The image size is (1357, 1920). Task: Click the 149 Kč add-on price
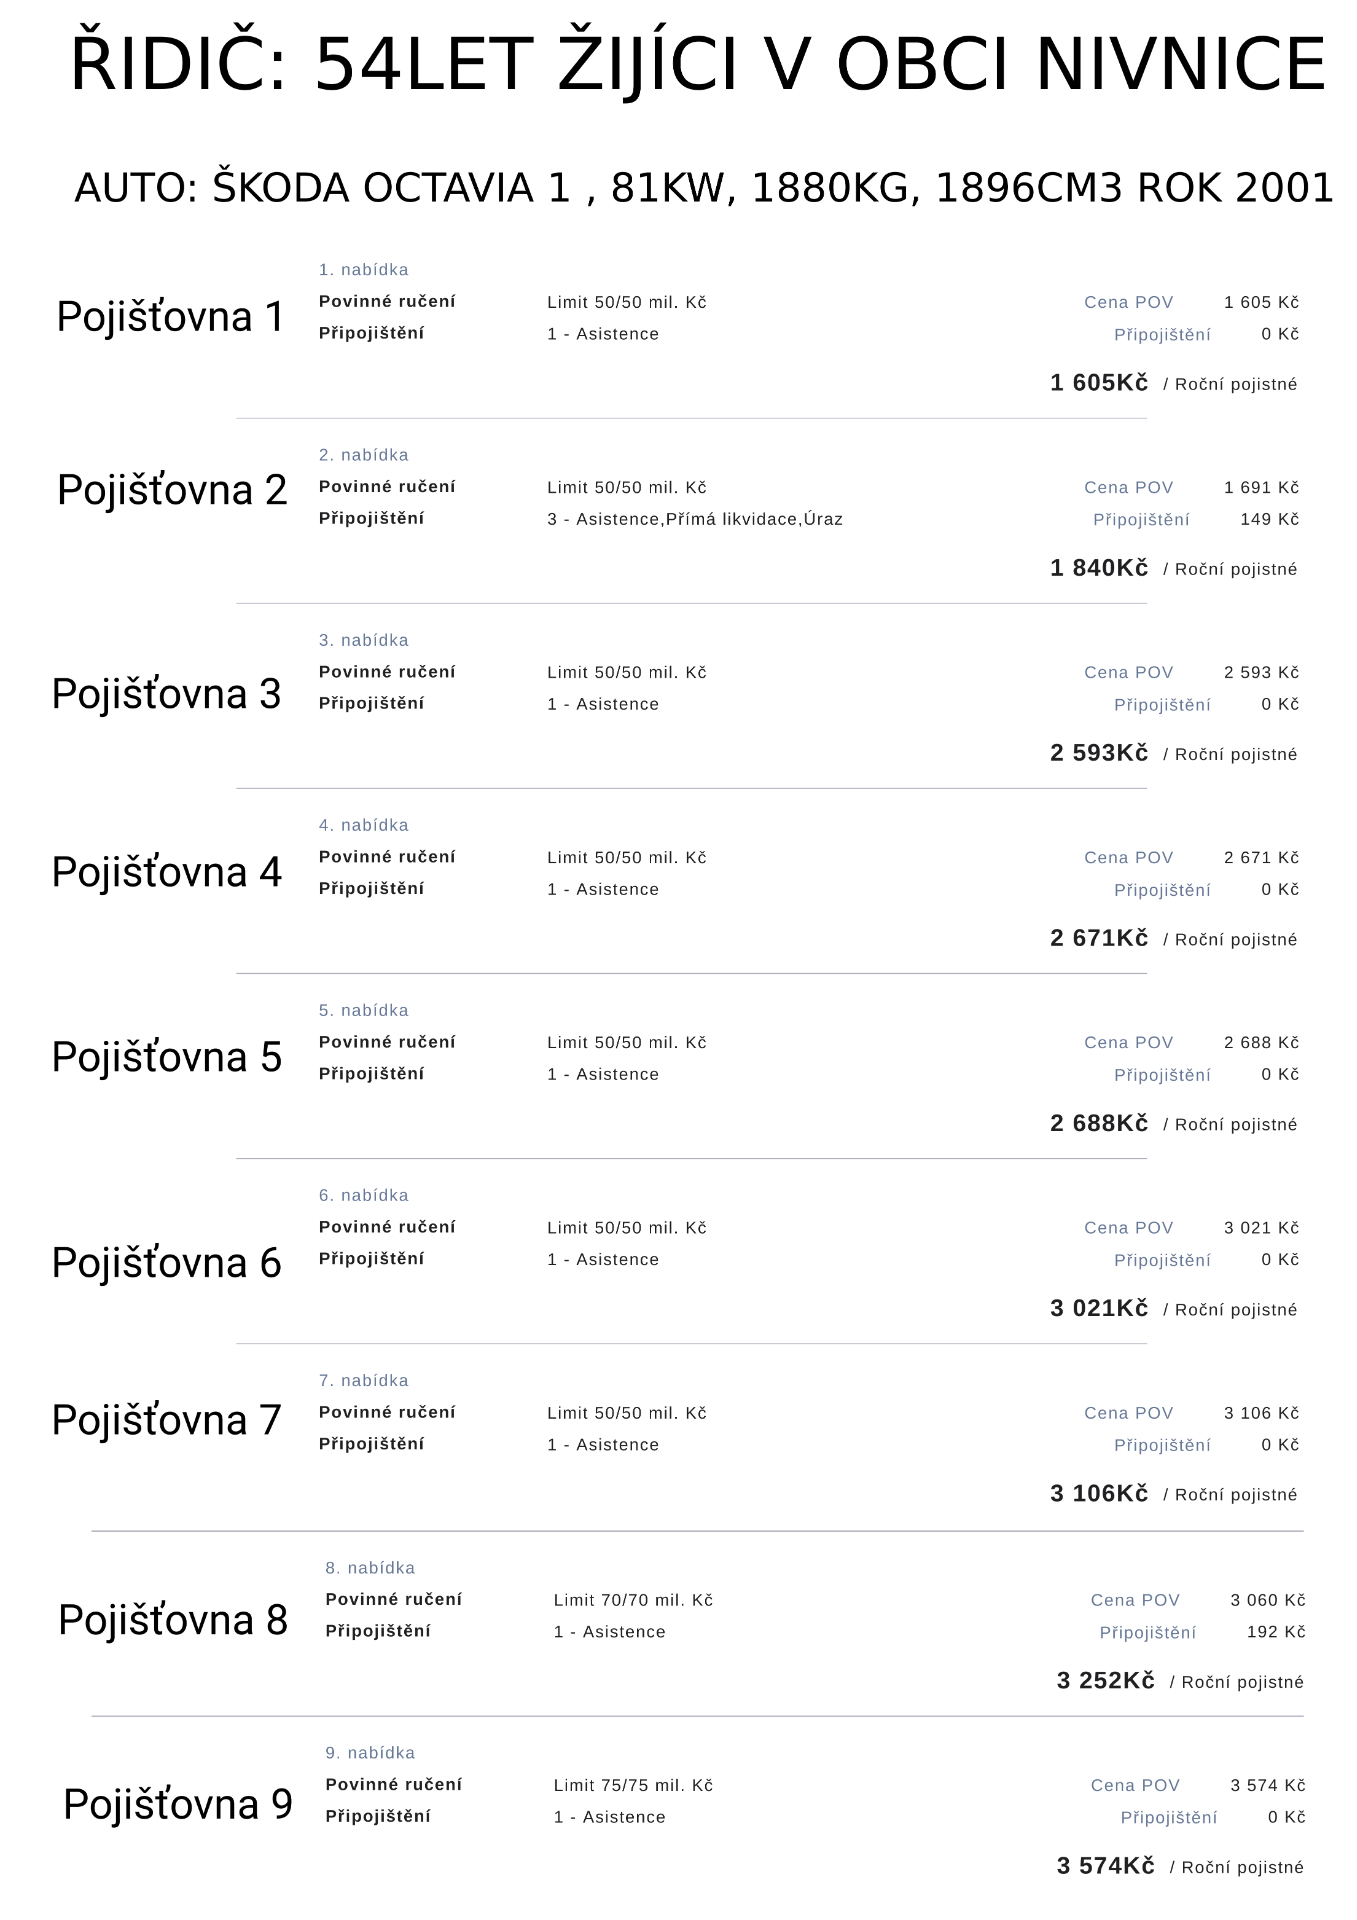click(x=1269, y=519)
